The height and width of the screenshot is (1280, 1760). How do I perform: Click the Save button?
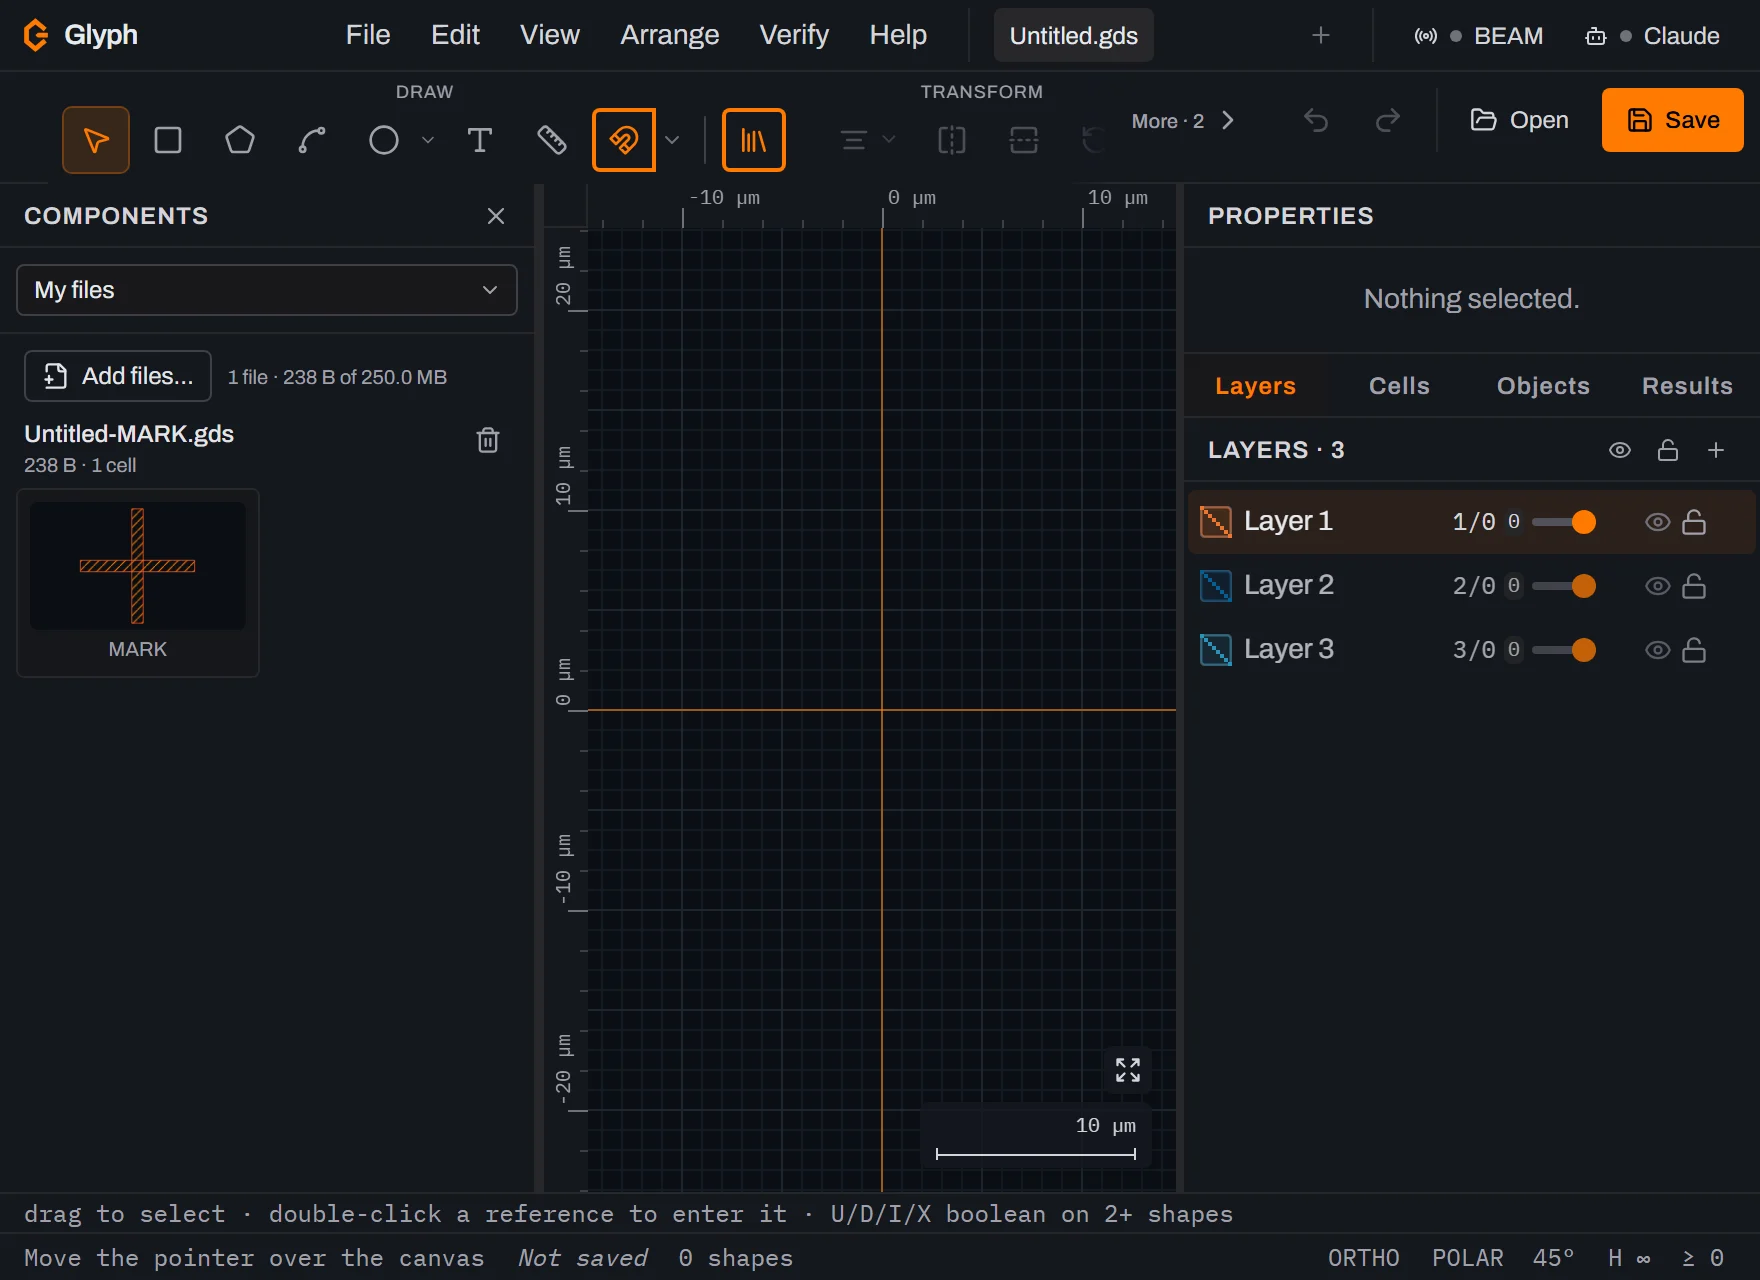(x=1673, y=120)
